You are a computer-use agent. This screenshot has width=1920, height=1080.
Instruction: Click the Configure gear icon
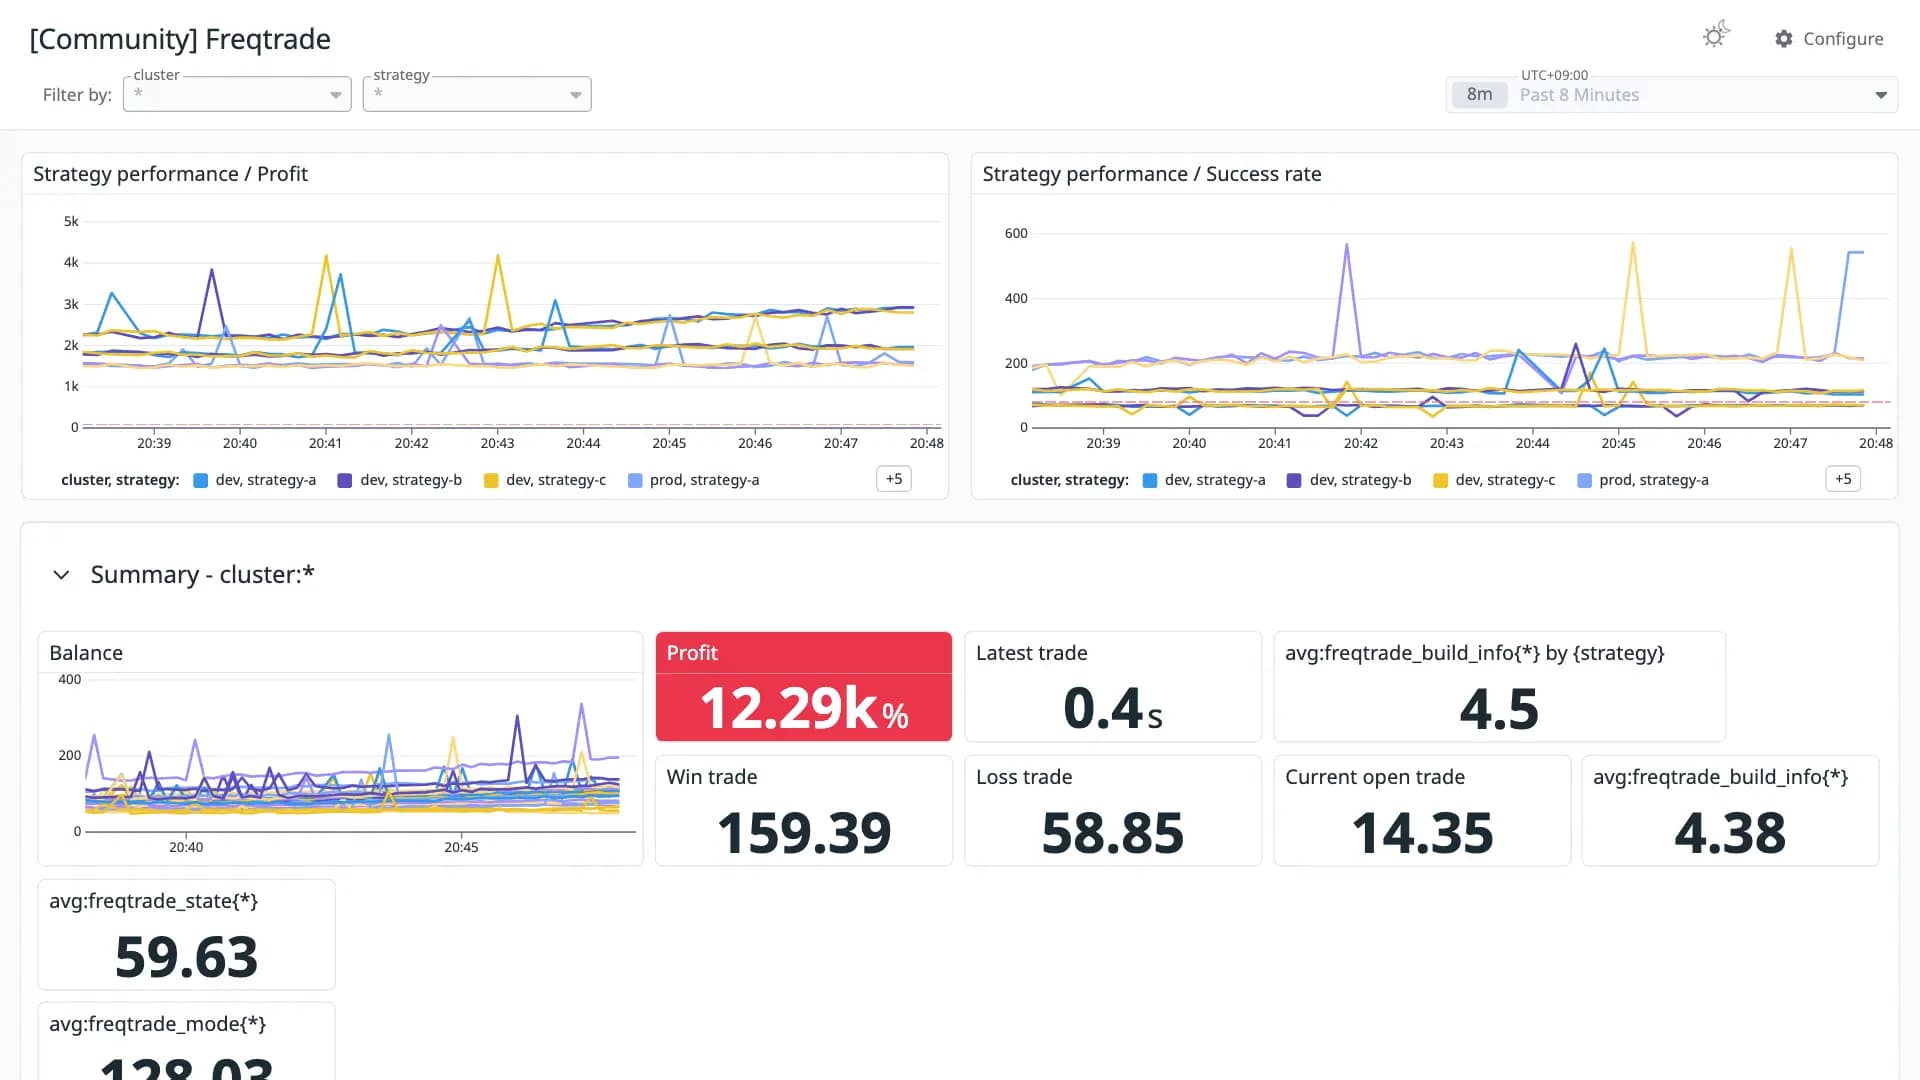click(x=1784, y=38)
